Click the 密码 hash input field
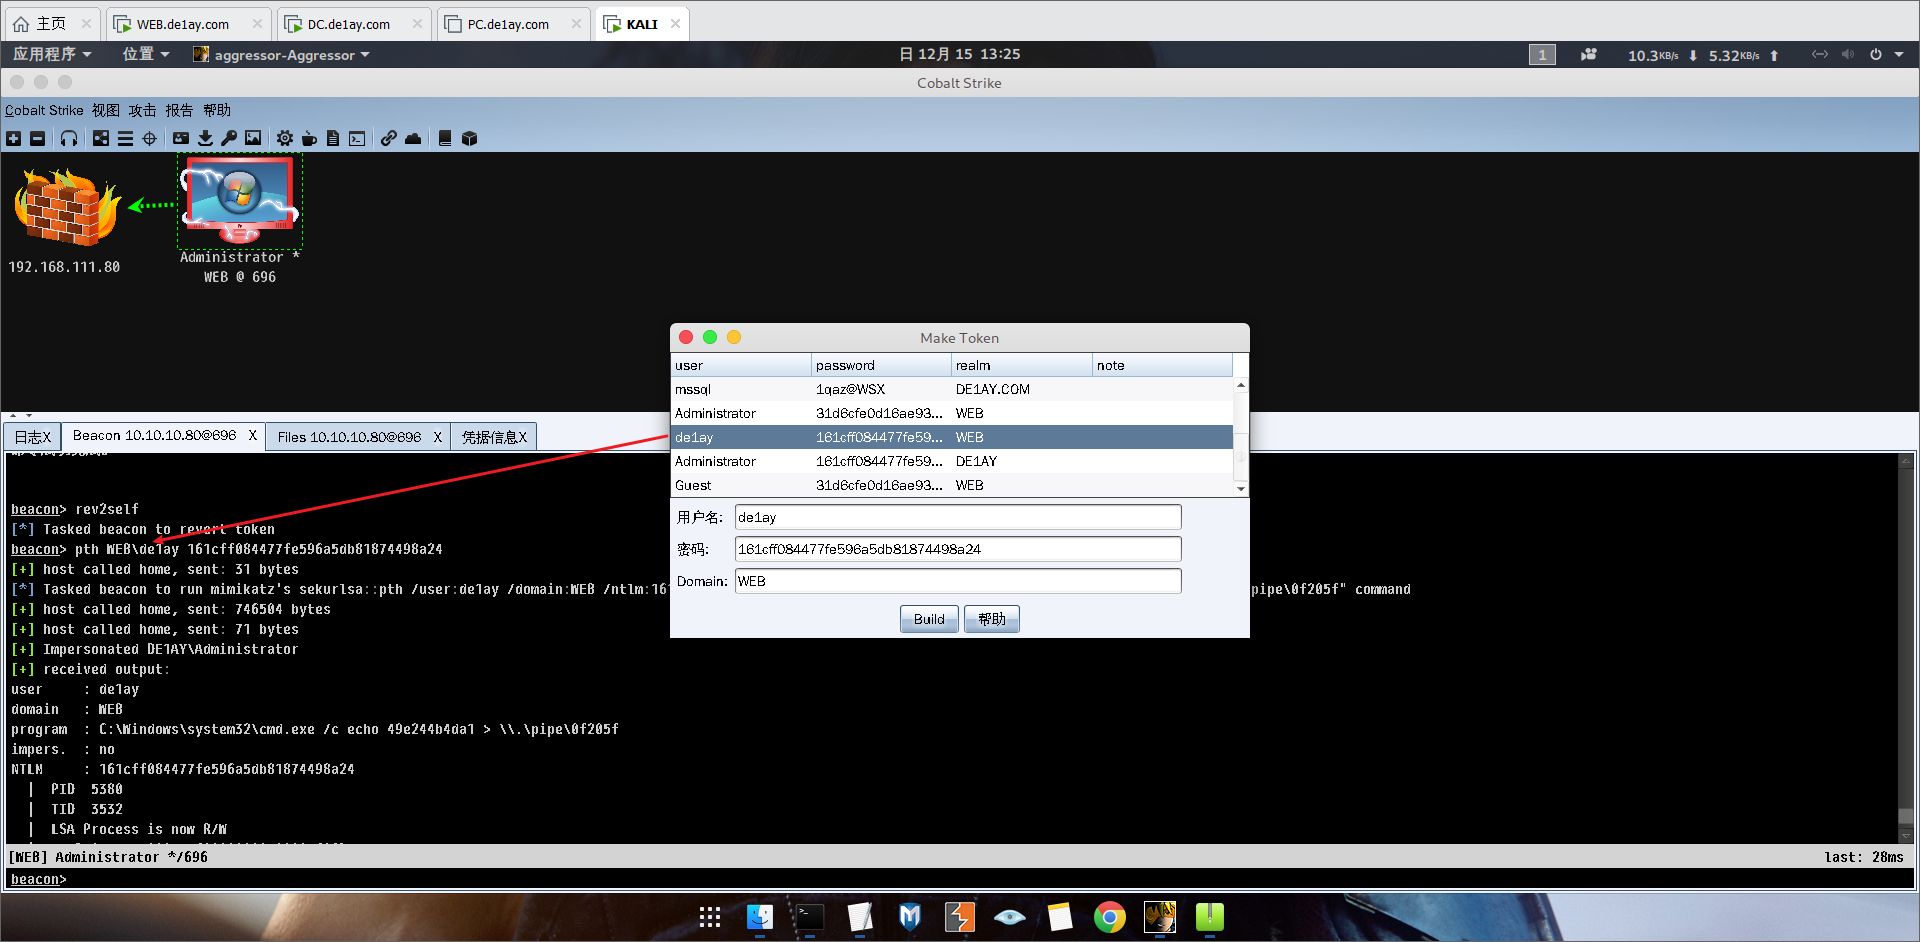Viewport: 1920px width, 942px height. click(x=958, y=549)
